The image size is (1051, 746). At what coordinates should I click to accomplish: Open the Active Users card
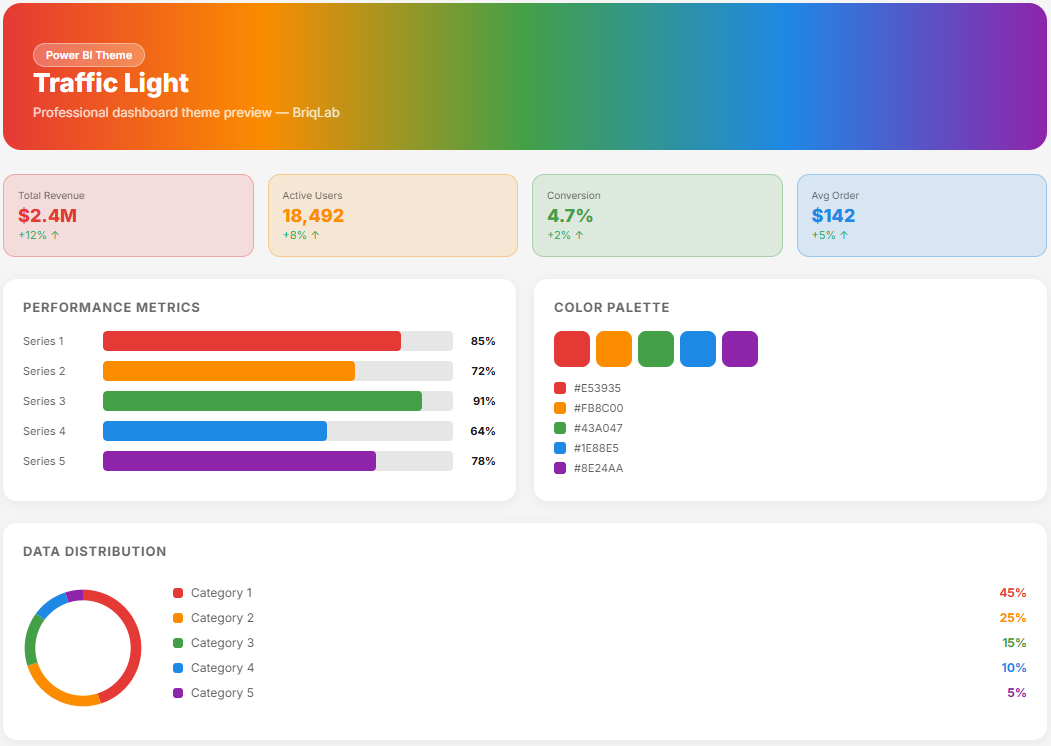coord(392,215)
